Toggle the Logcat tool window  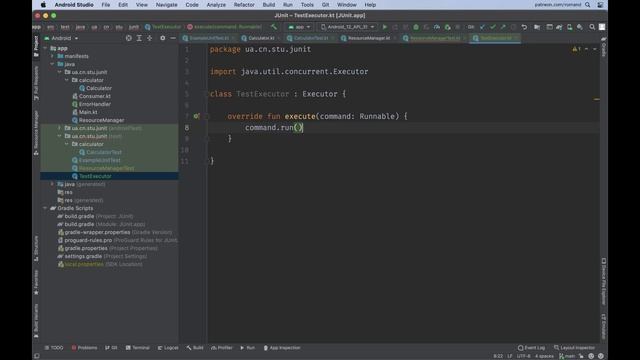(x=168, y=348)
